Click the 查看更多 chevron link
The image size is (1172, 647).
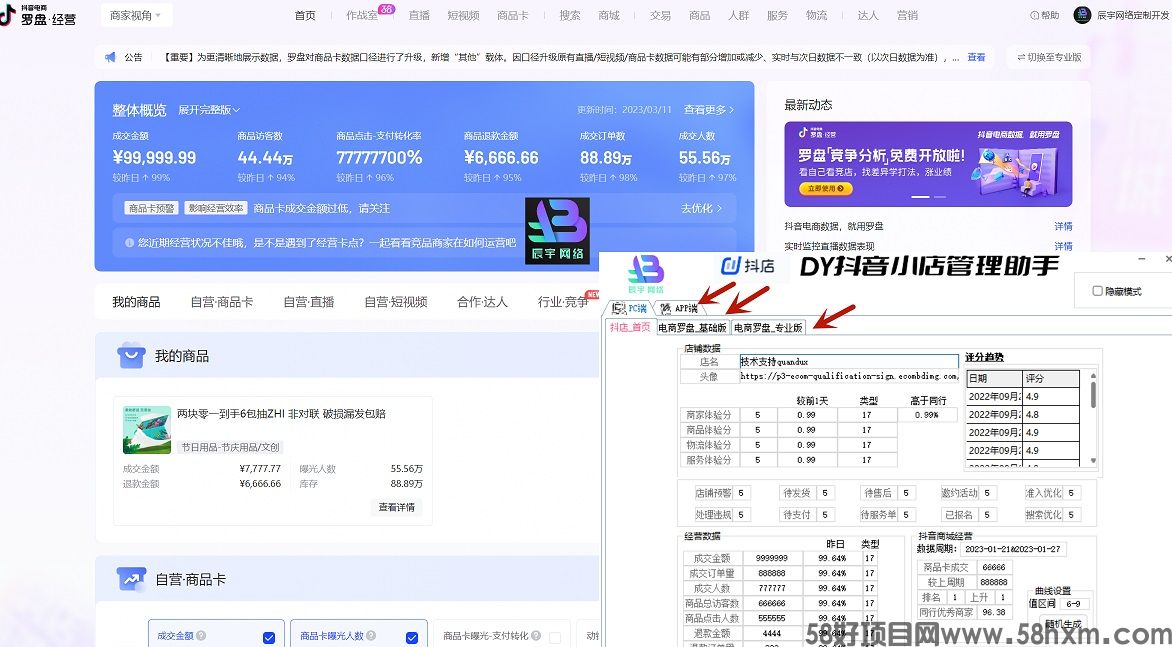click(x=709, y=110)
